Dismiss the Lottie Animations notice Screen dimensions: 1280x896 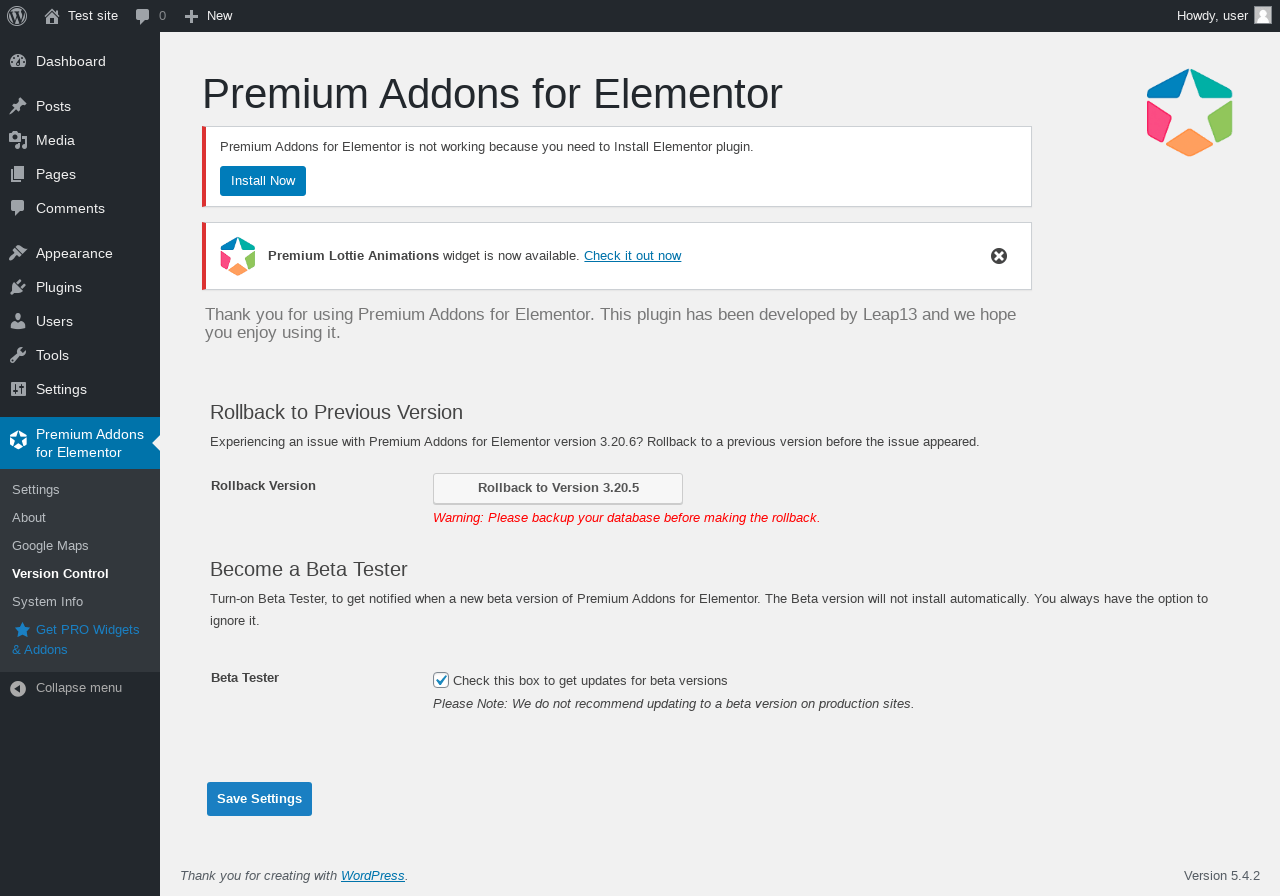999,256
